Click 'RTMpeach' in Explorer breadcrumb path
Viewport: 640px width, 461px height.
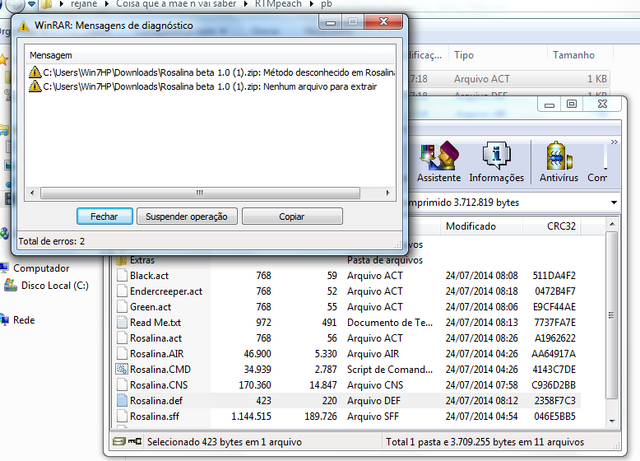(278, 4)
